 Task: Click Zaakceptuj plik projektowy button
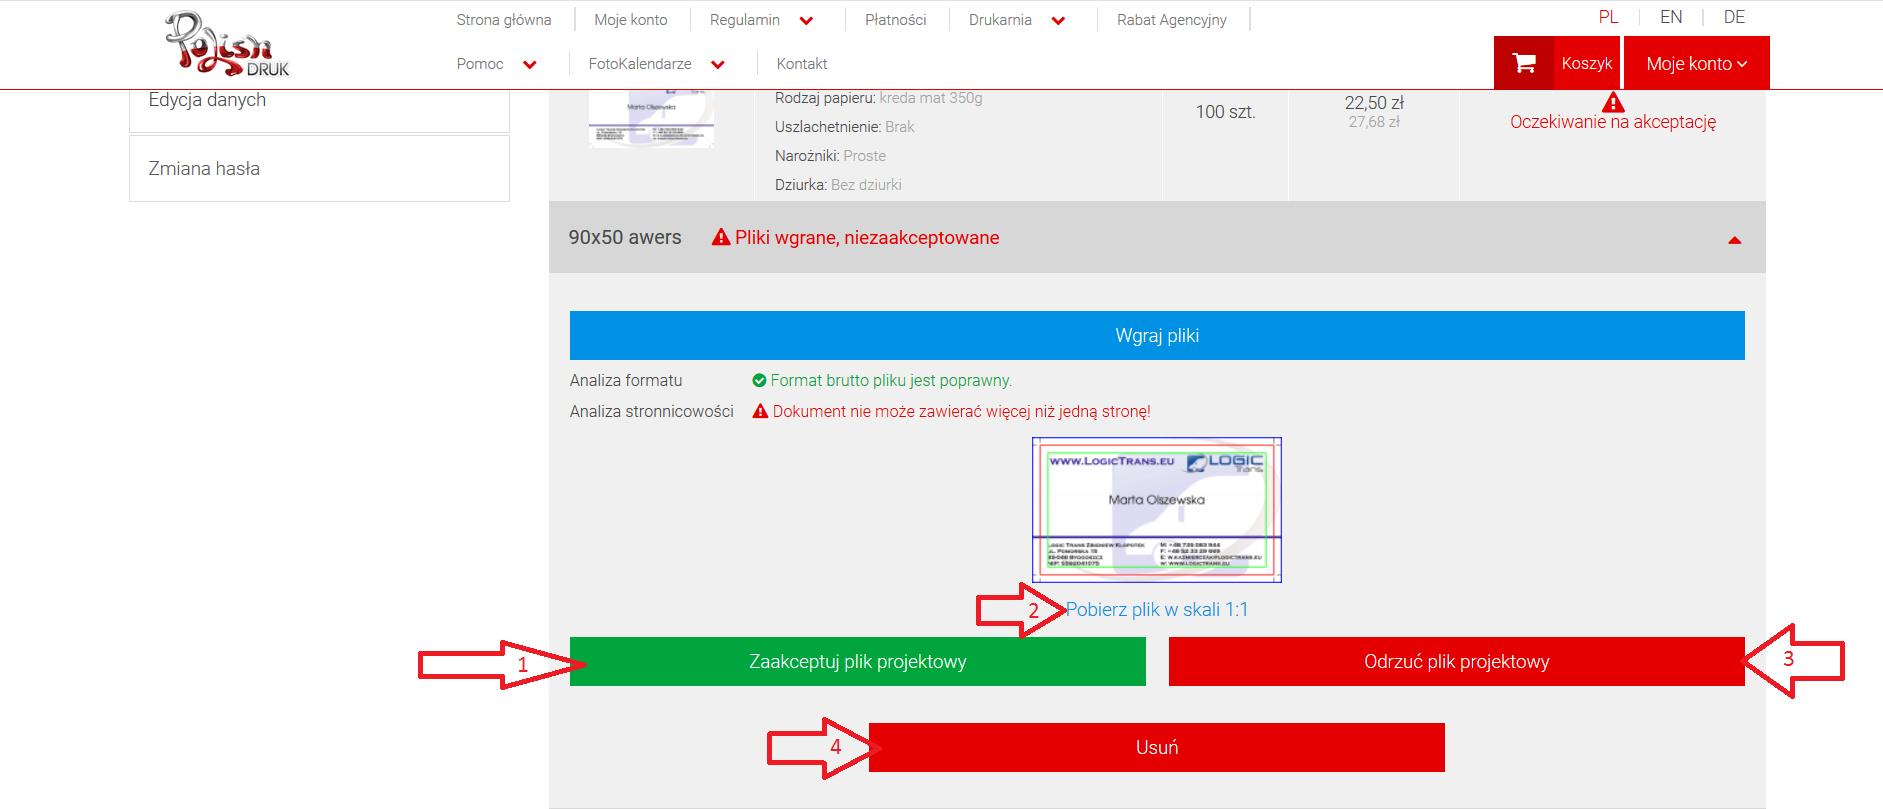pyautogui.click(x=857, y=661)
